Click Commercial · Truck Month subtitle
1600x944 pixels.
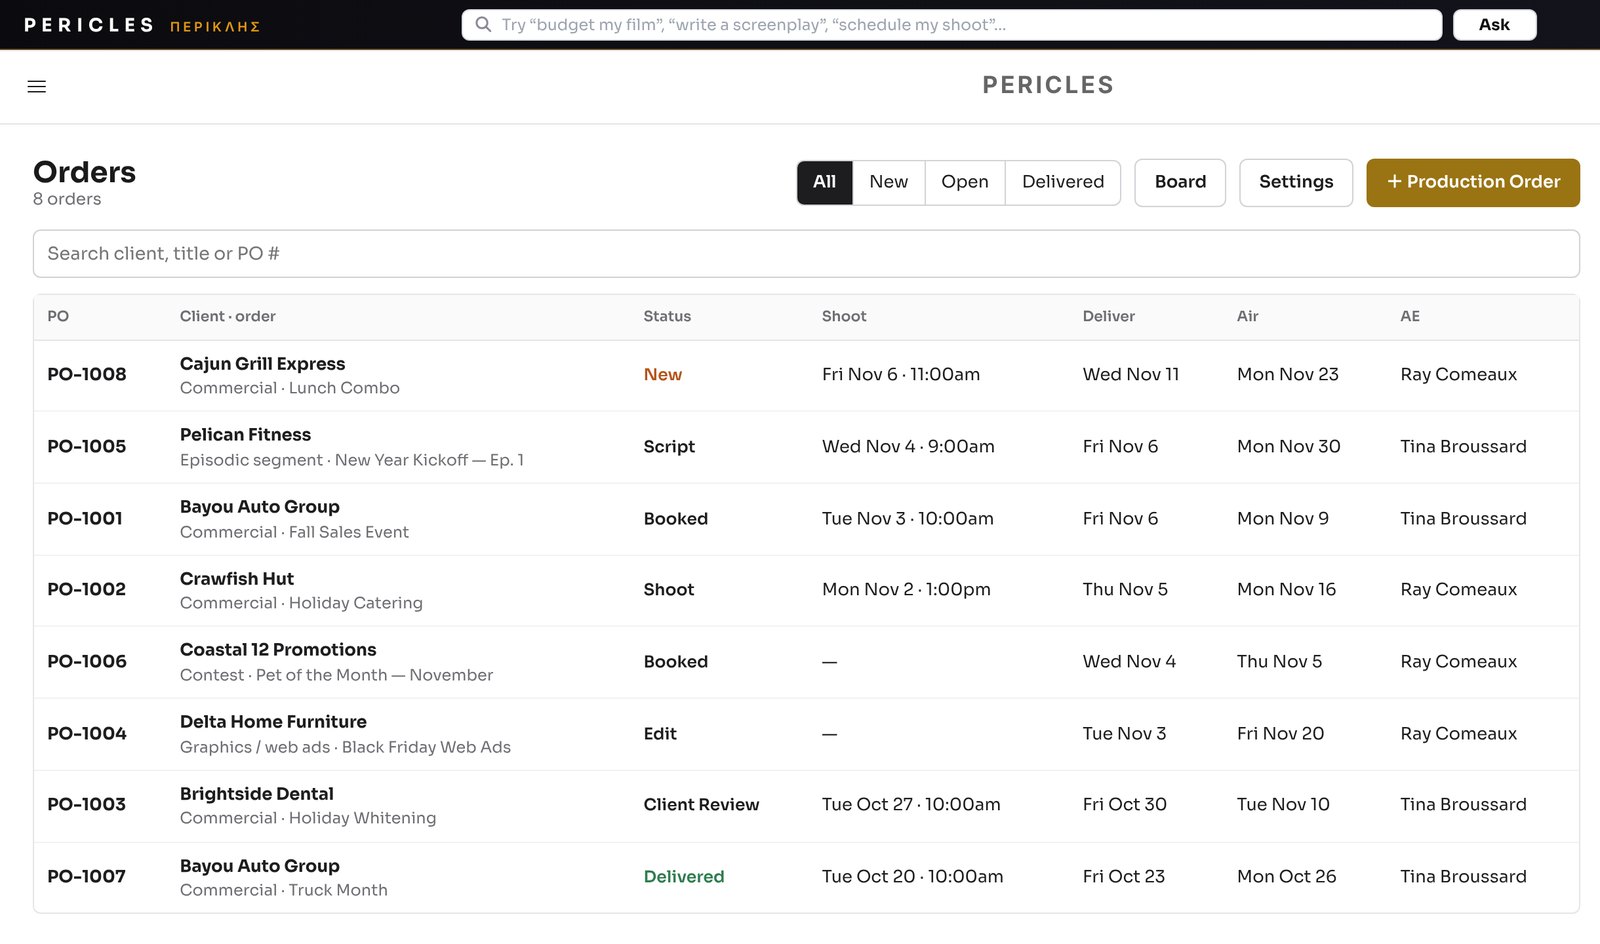[284, 890]
